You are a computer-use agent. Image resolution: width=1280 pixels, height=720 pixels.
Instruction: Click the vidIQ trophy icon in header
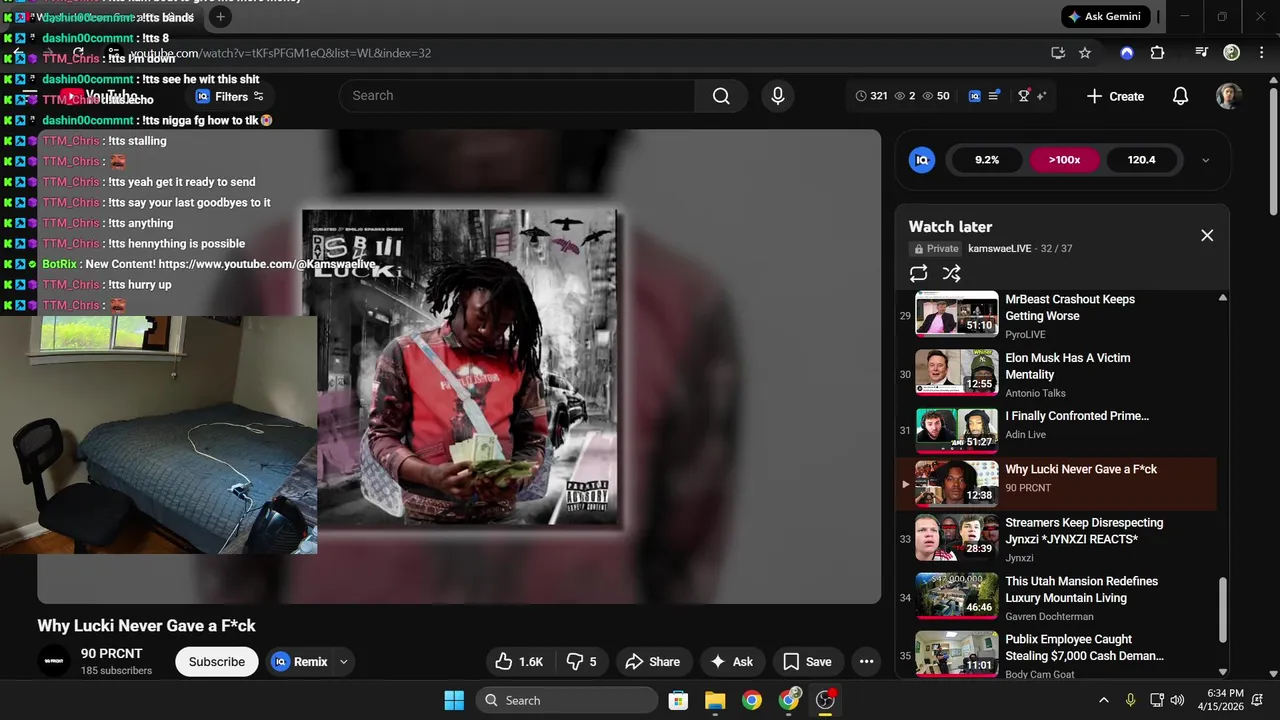(x=1024, y=96)
